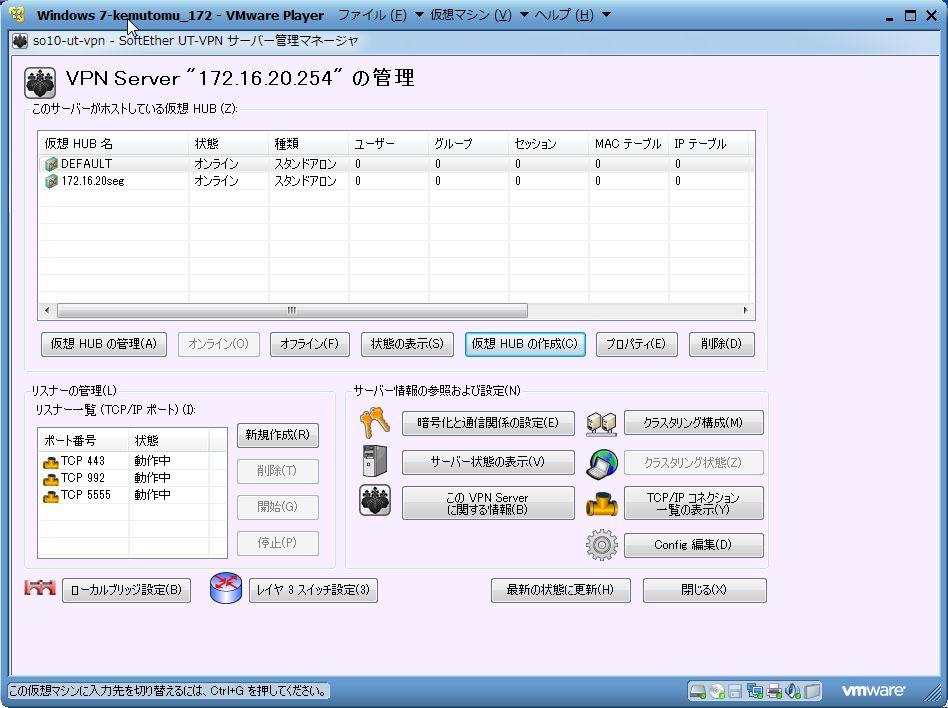Screen dimensions: 948x708
Task: Click the yellow pipe TCP/IP connection icon
Action: point(602,504)
